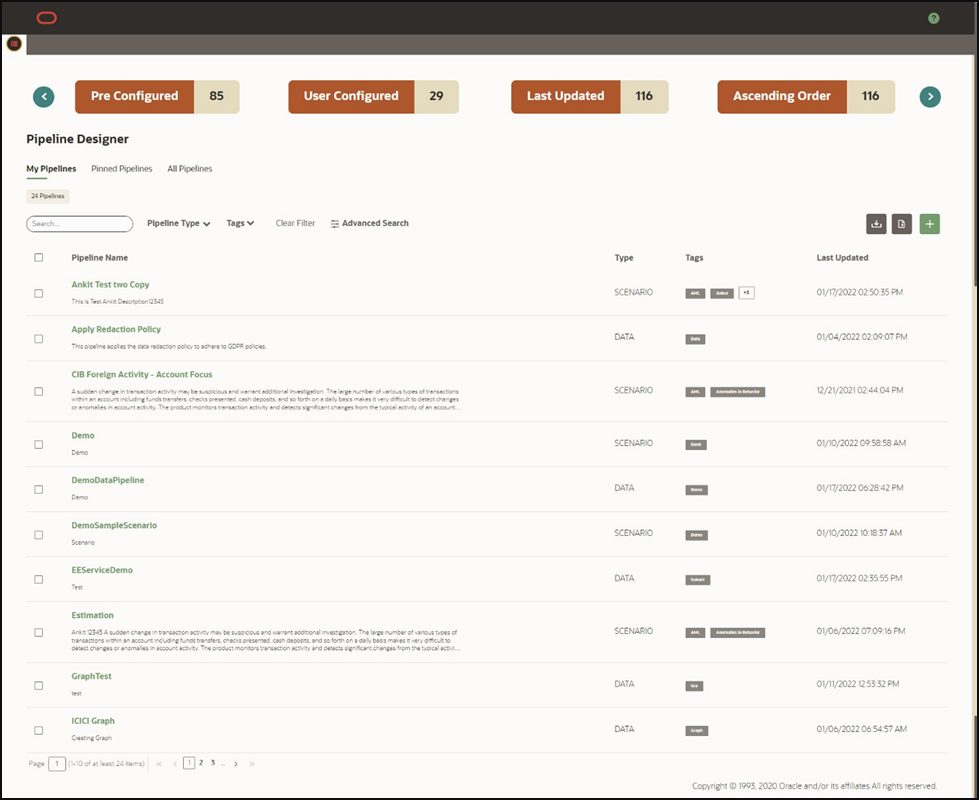Open the hamburger navigation menu icon

tap(14, 44)
